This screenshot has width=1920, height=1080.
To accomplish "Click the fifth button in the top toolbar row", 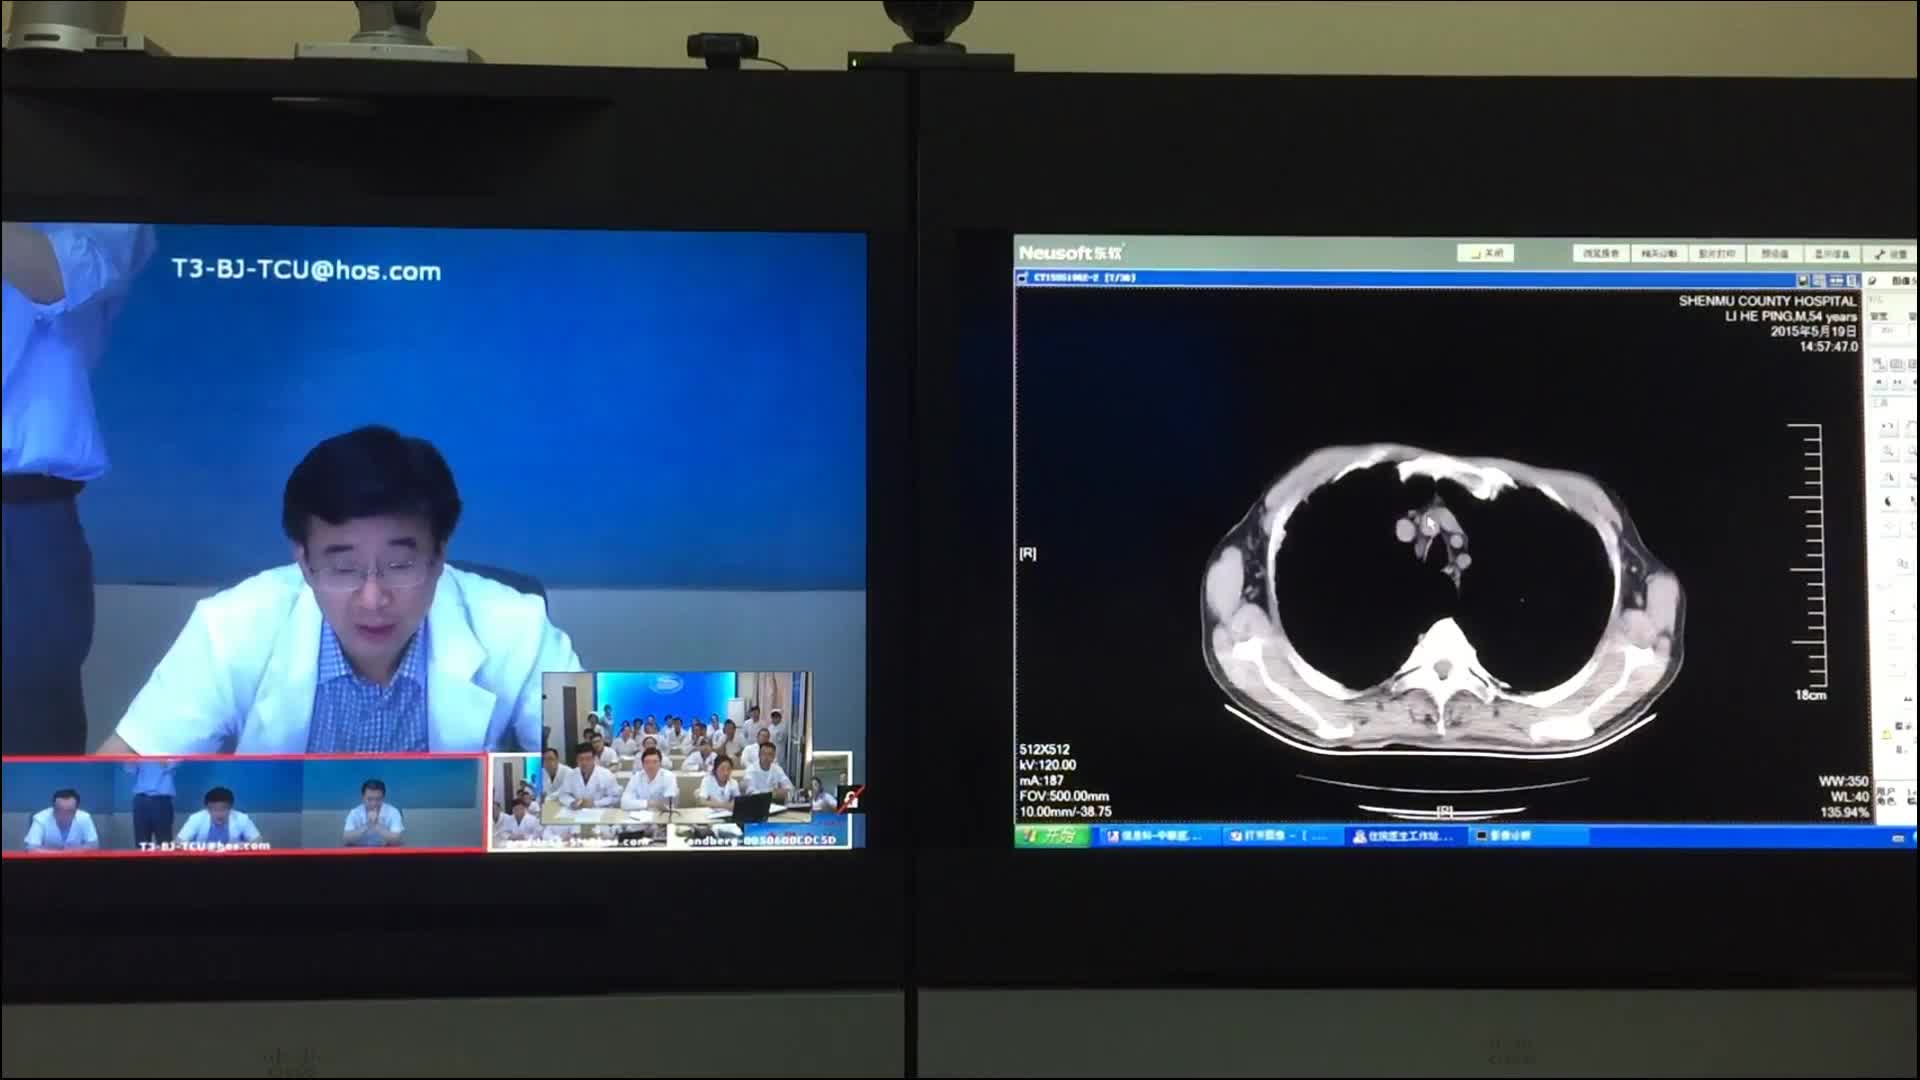I will pos(1834,254).
